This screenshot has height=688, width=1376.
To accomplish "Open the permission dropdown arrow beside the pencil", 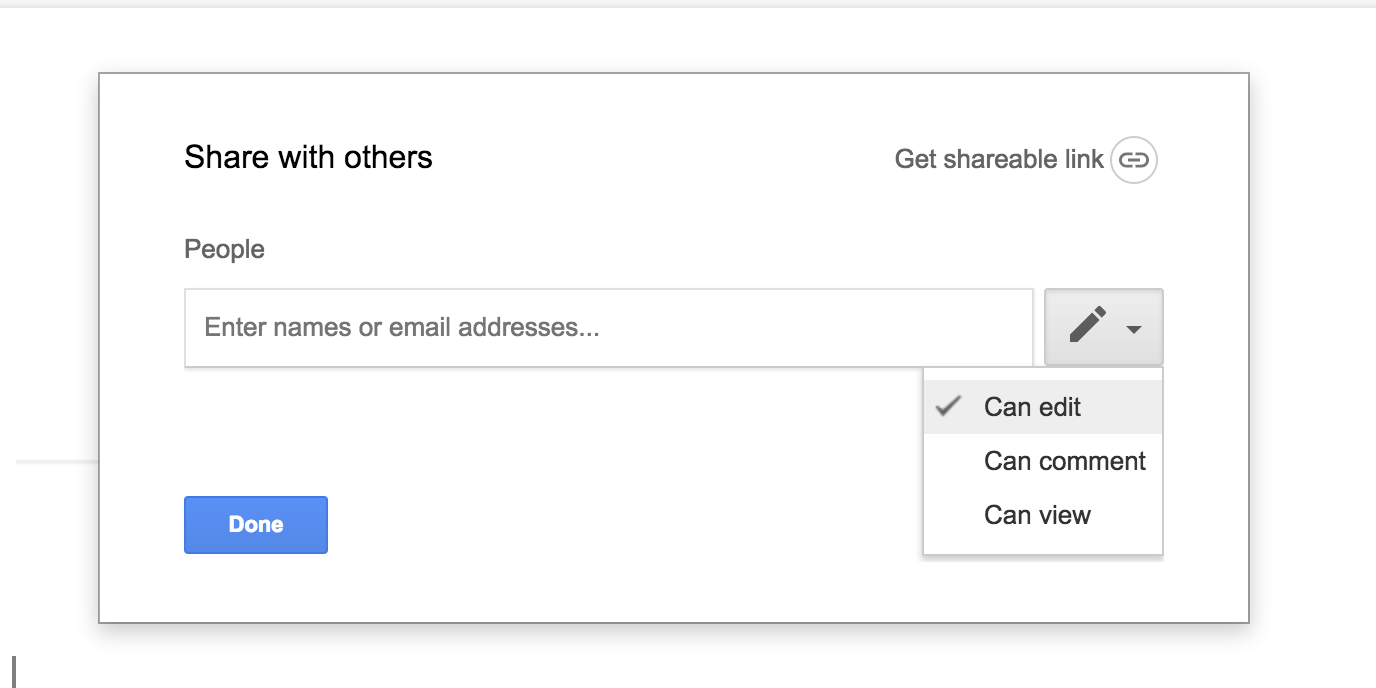I will [x=1134, y=329].
